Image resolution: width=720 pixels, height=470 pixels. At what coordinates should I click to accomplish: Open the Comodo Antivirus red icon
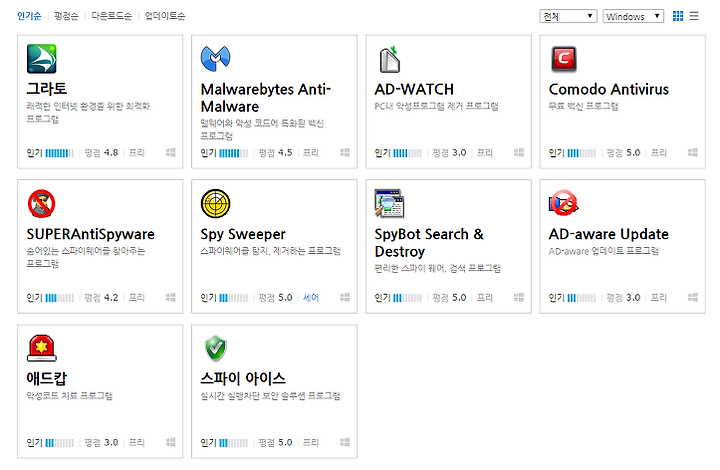click(563, 59)
